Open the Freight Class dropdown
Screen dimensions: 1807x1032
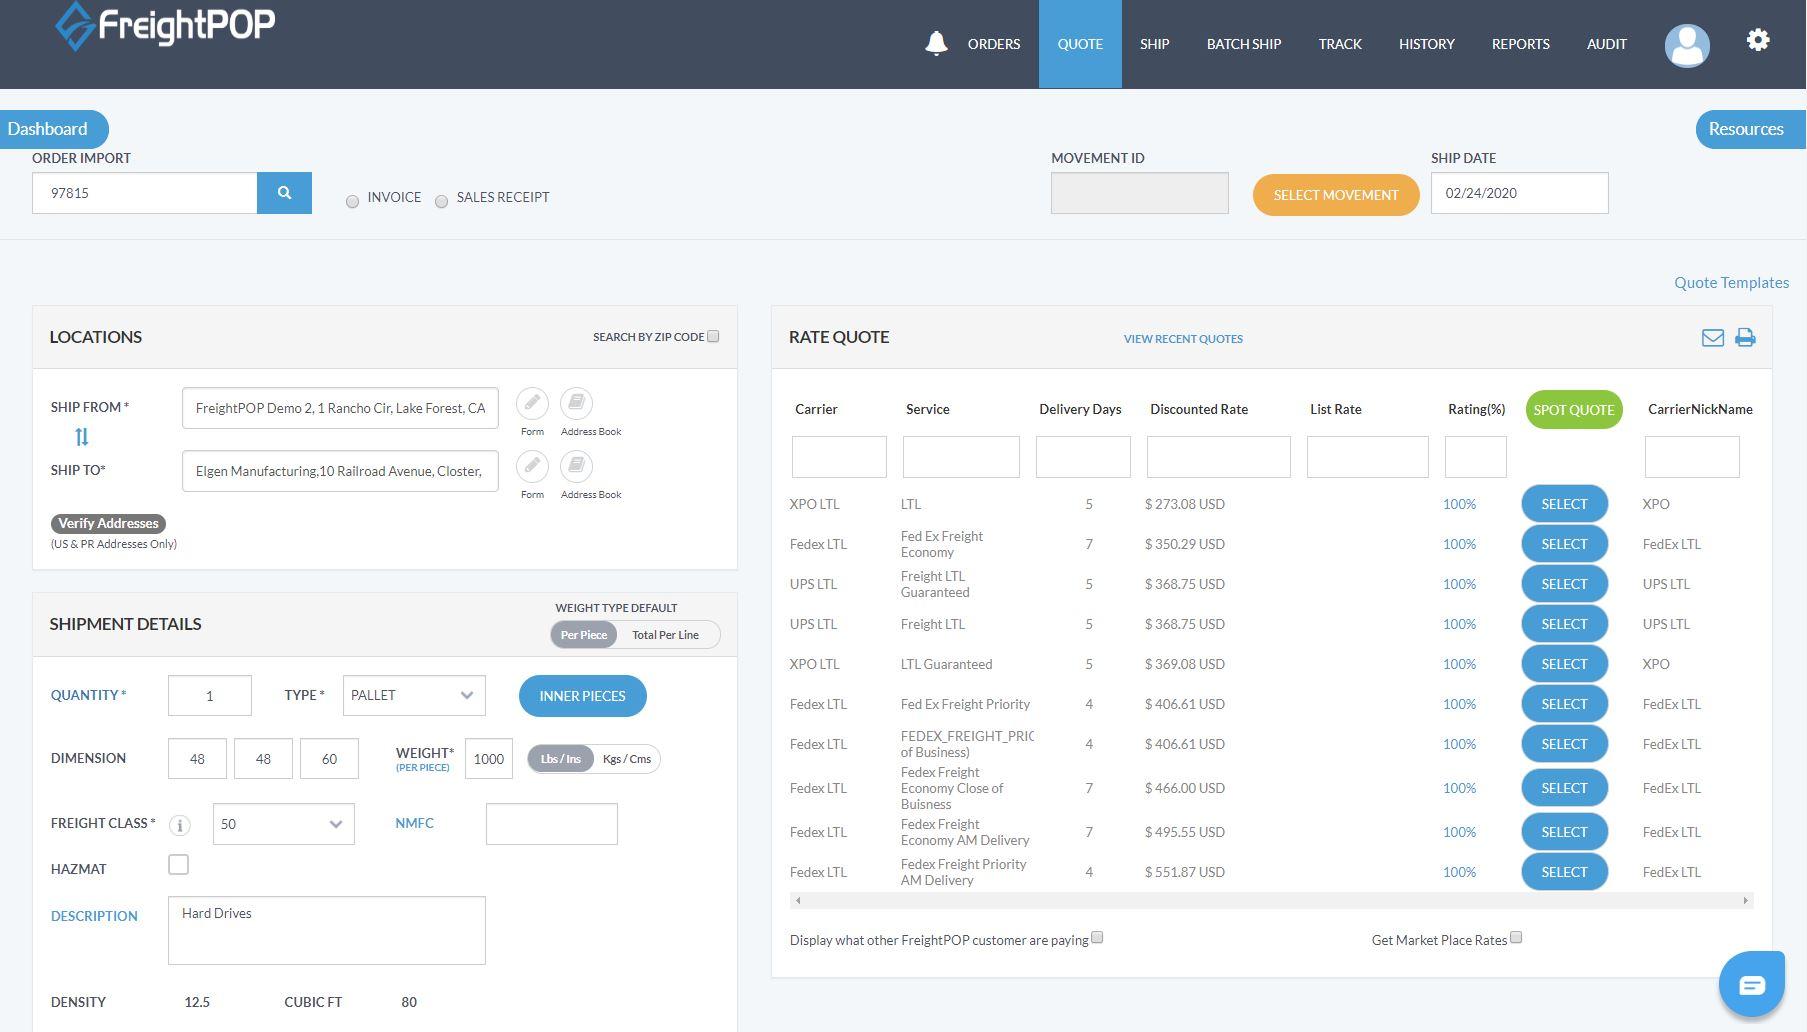(283, 824)
